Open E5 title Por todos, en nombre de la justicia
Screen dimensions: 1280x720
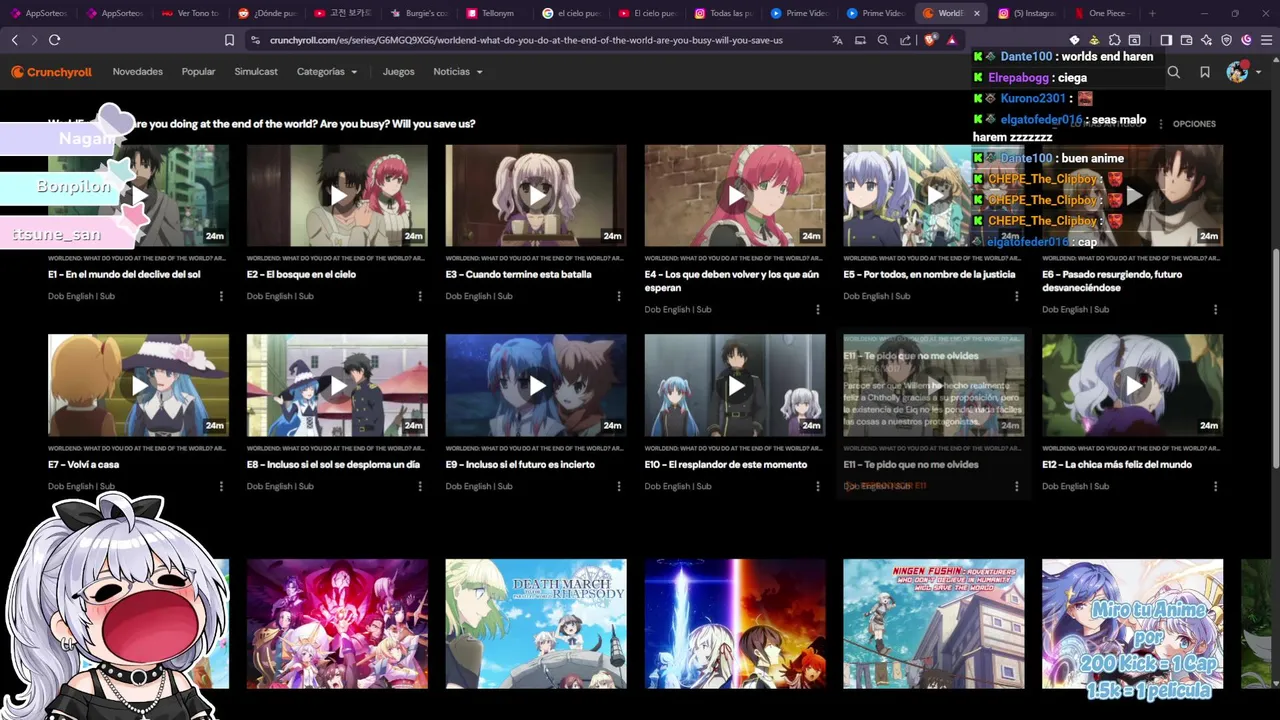pyautogui.click(x=929, y=274)
